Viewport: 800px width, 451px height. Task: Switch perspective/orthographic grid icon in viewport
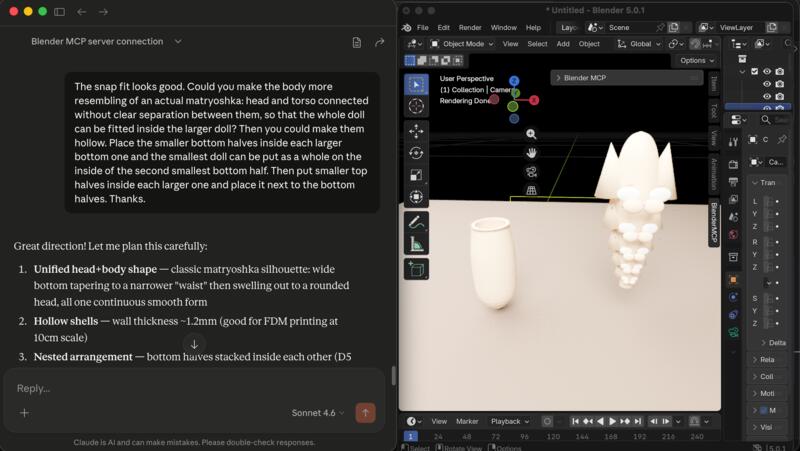point(531,190)
